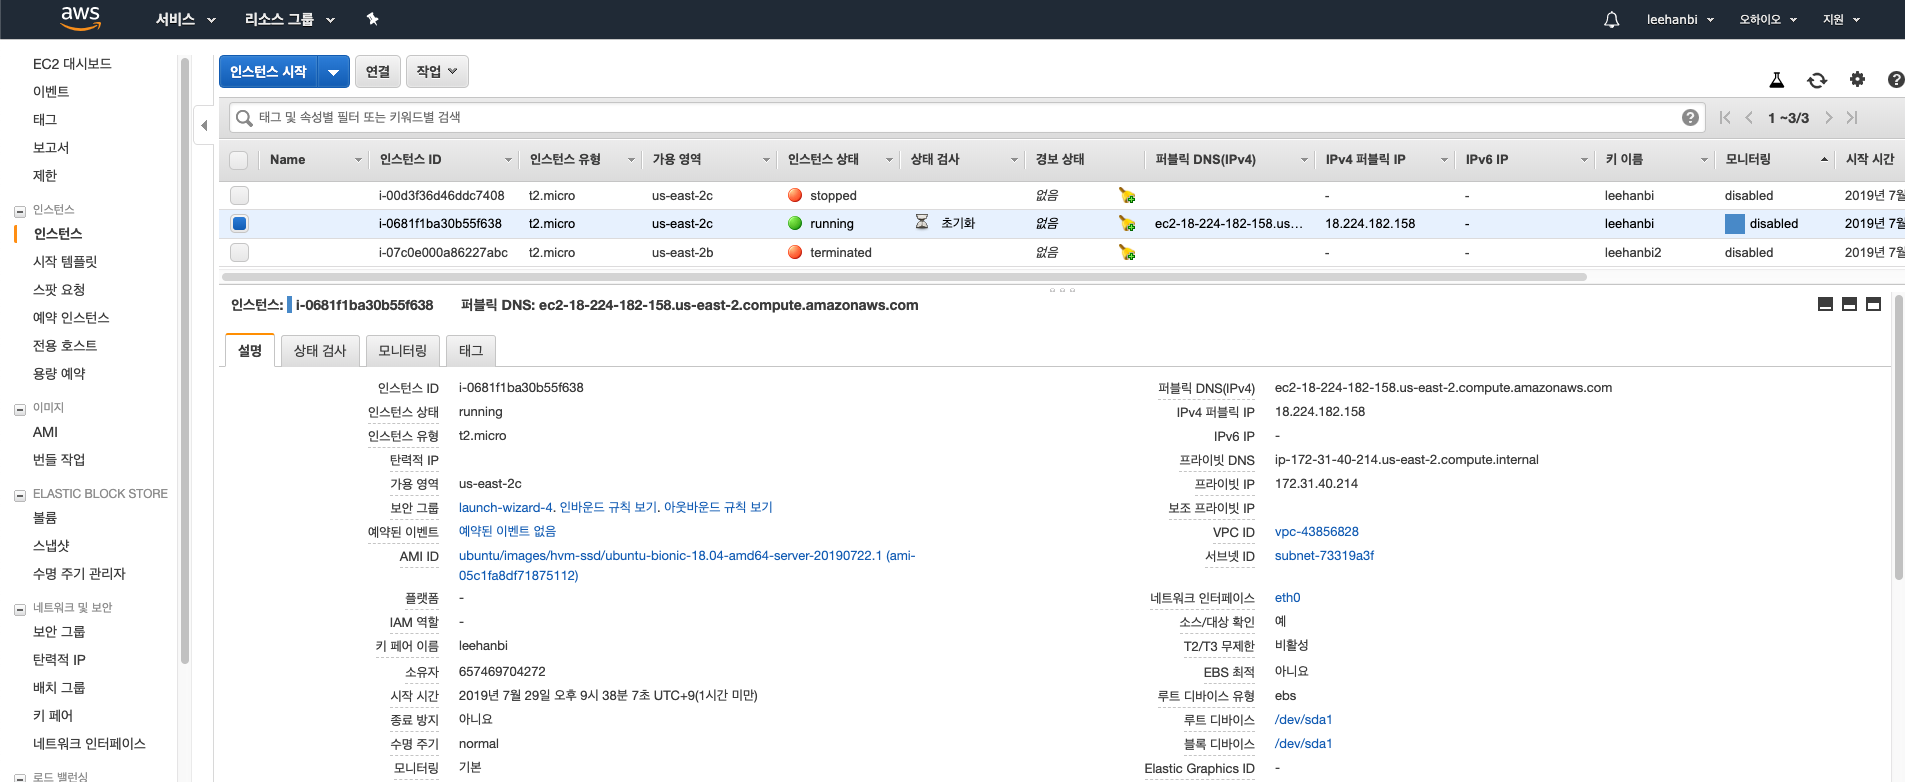Switch to the 모니터링 tab

(x=402, y=351)
